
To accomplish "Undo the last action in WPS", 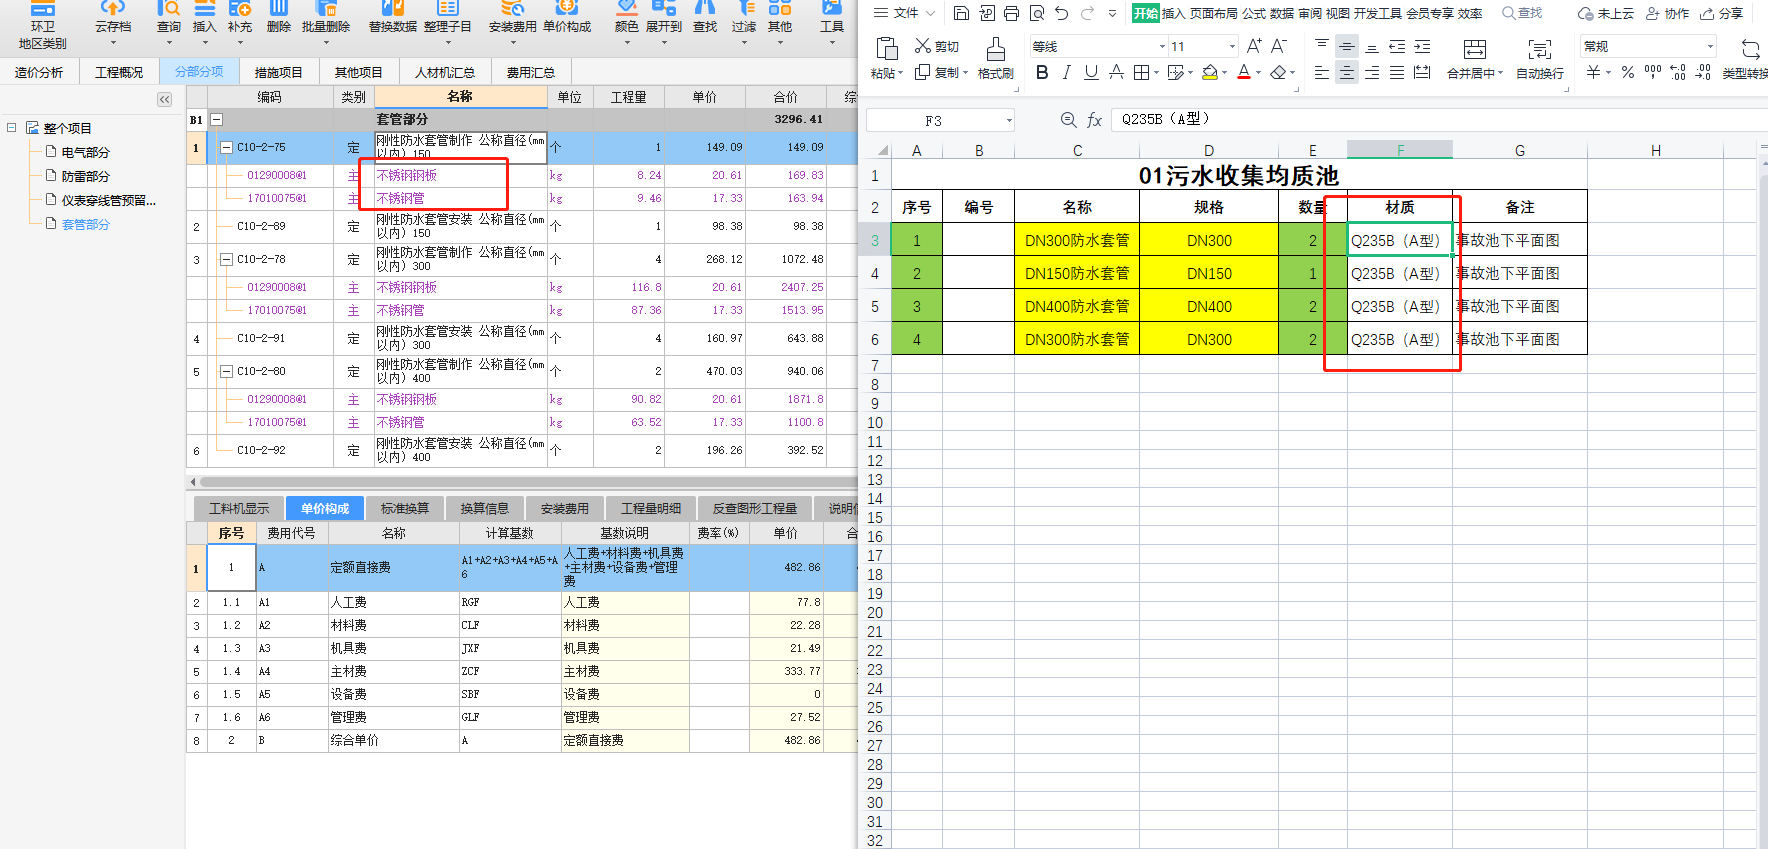I will pyautogui.click(x=1061, y=13).
